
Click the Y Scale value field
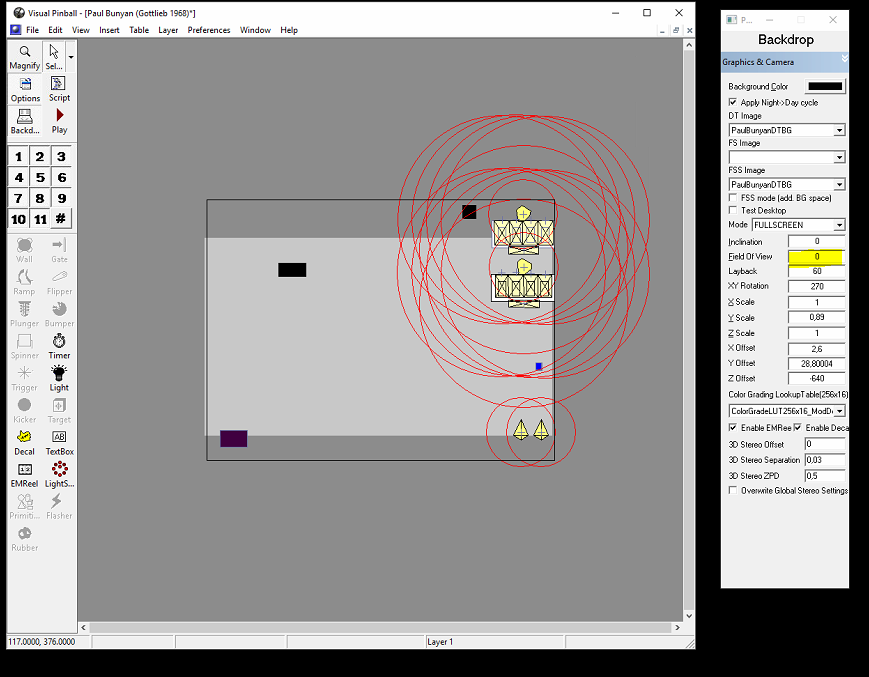pos(816,317)
